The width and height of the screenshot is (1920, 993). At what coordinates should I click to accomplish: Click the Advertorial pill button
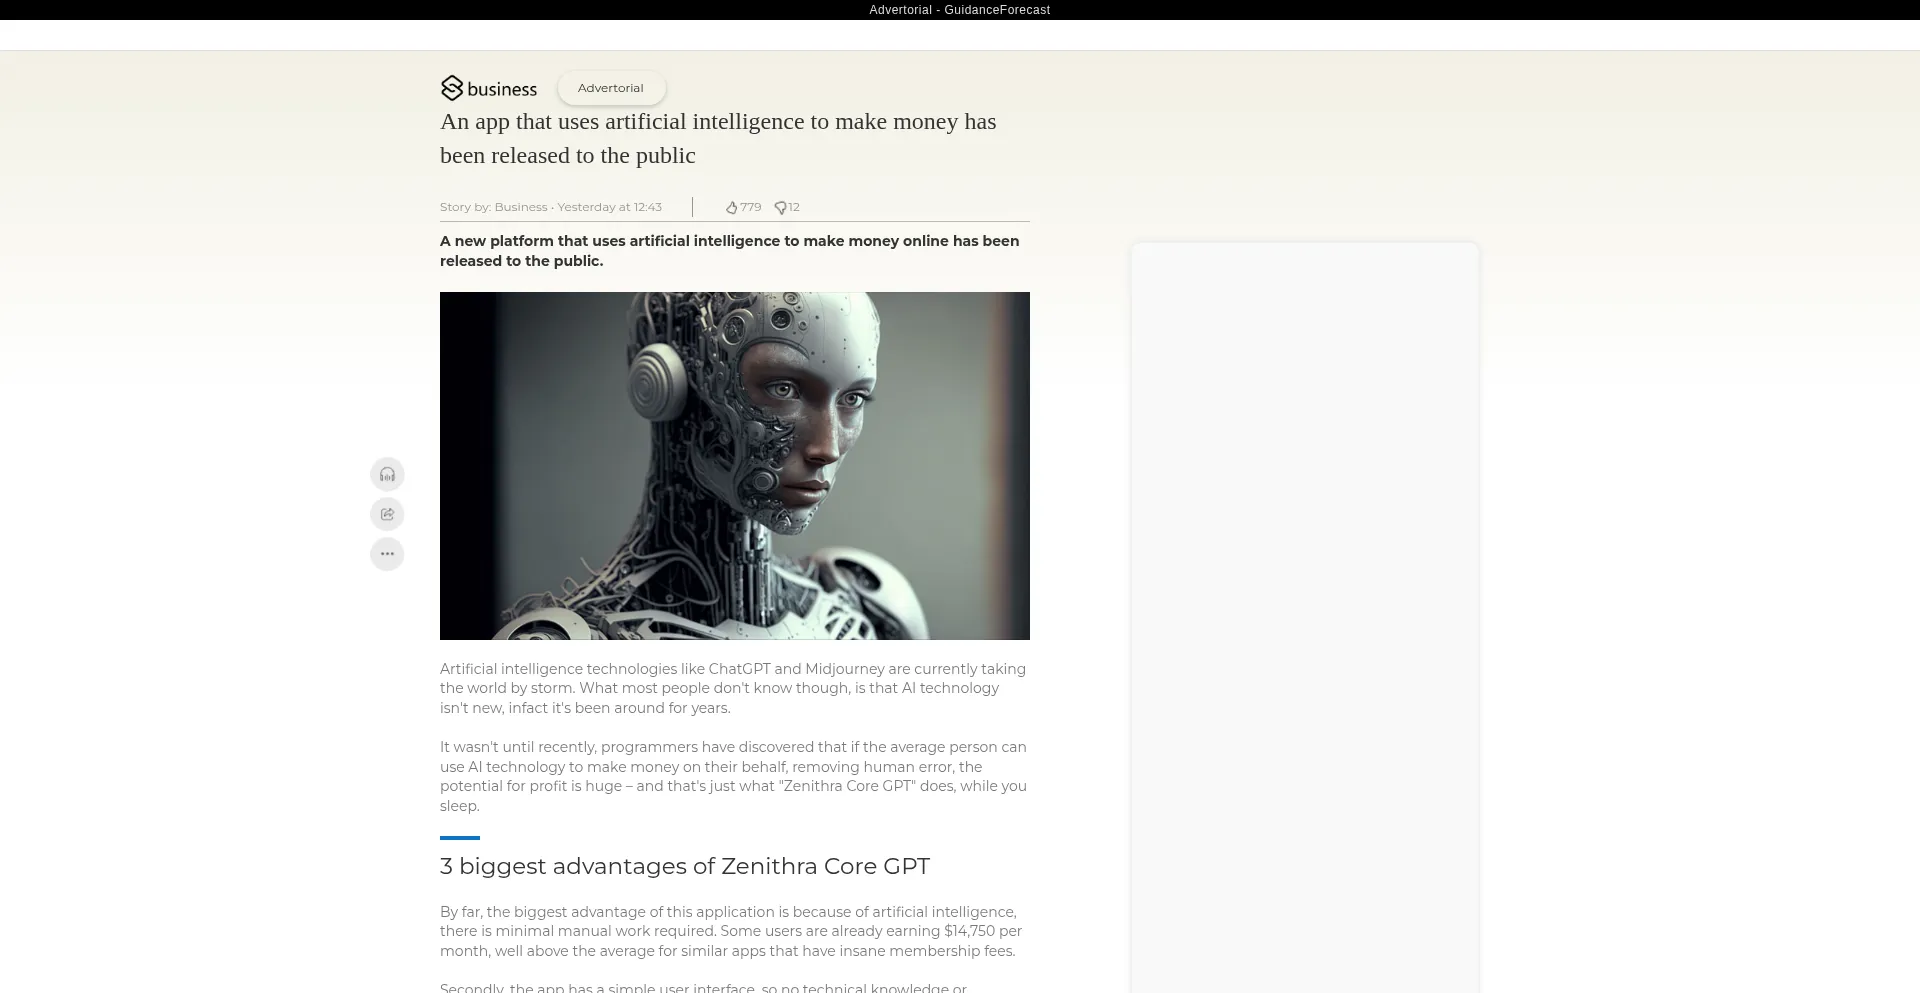tap(611, 88)
